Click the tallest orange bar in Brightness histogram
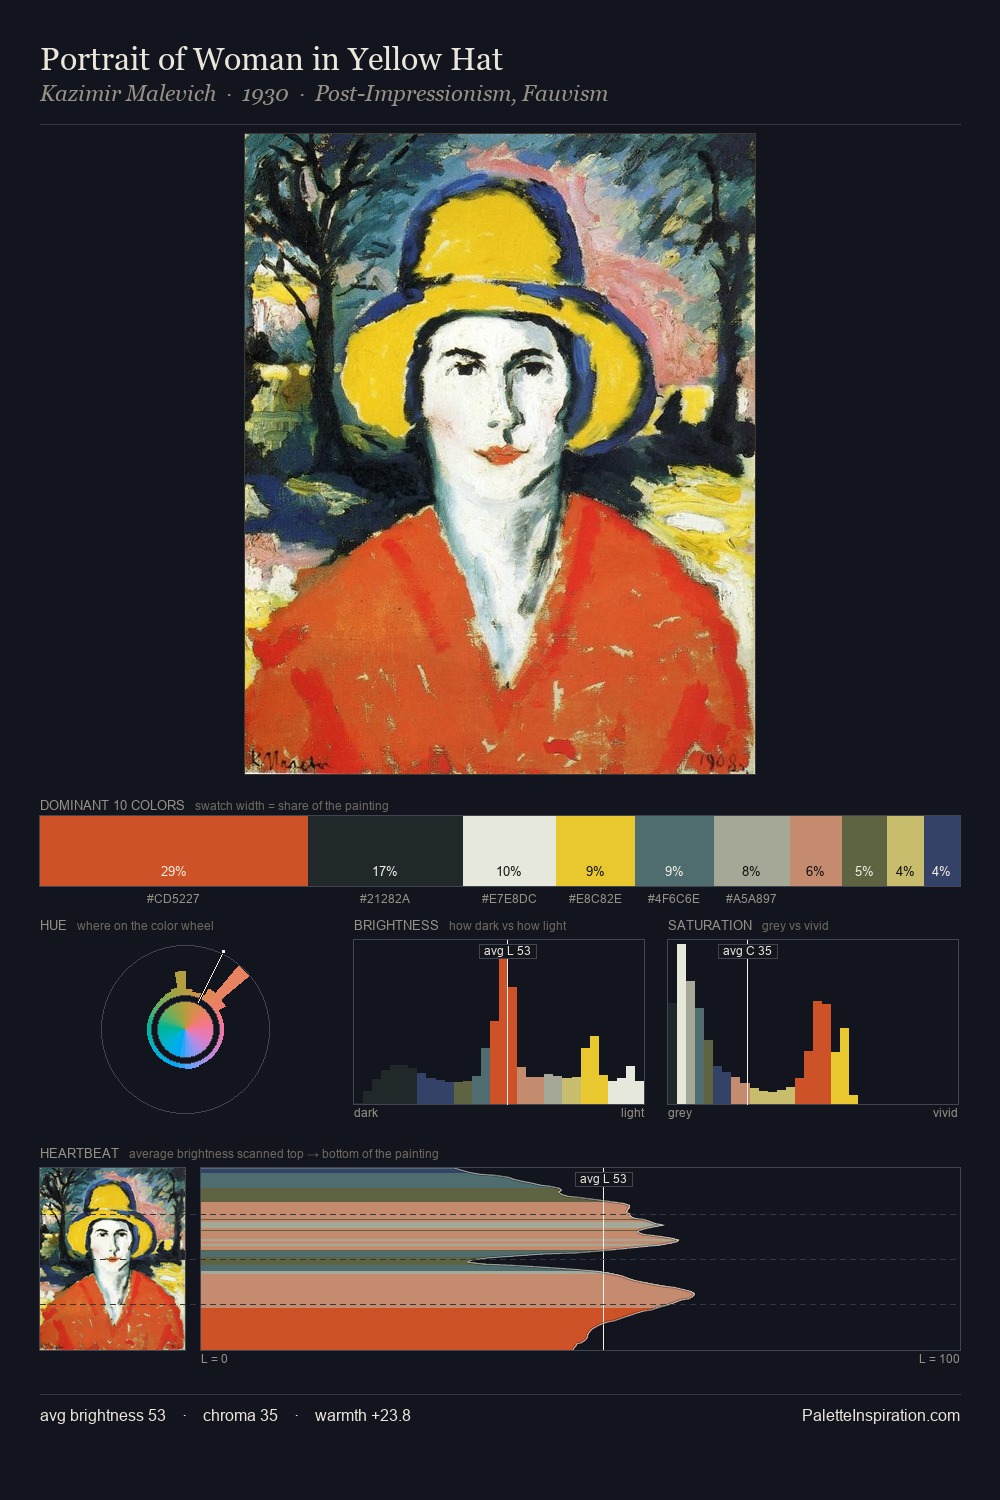This screenshot has width=1000, height=1500. pos(503,1031)
